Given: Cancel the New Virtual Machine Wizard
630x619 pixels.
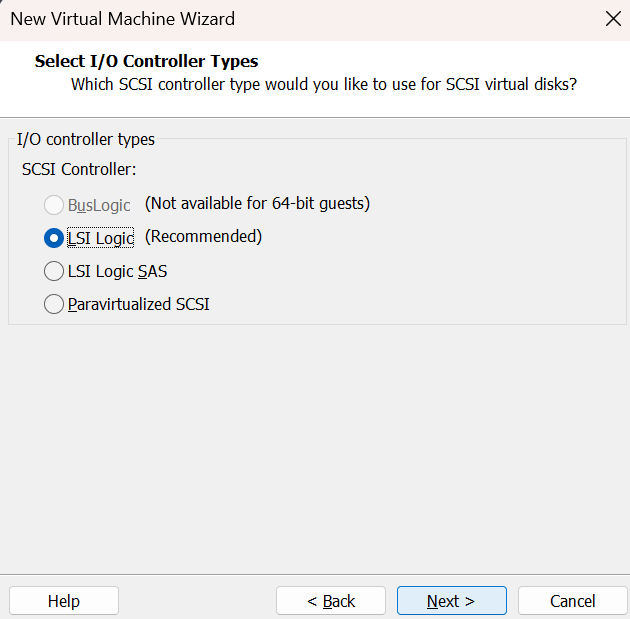Looking at the screenshot, I should tap(573, 601).
